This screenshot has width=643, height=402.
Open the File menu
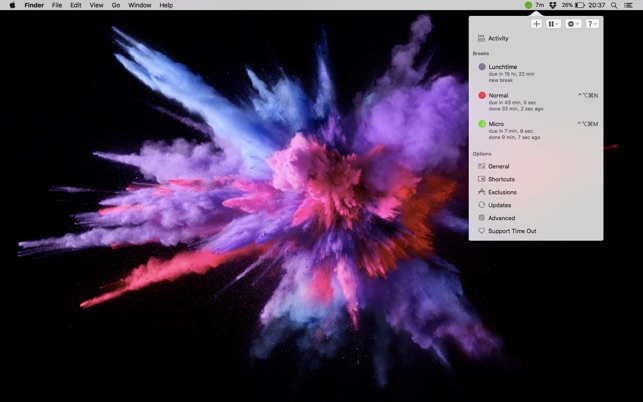57,5
